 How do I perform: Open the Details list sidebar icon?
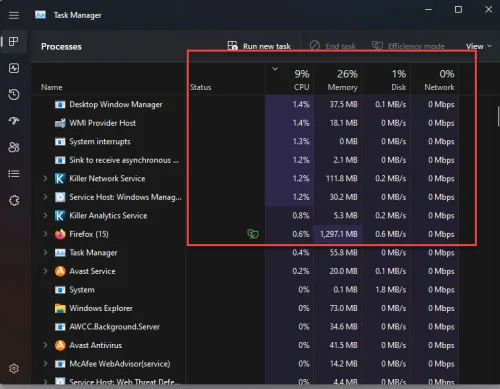pyautogui.click(x=14, y=174)
